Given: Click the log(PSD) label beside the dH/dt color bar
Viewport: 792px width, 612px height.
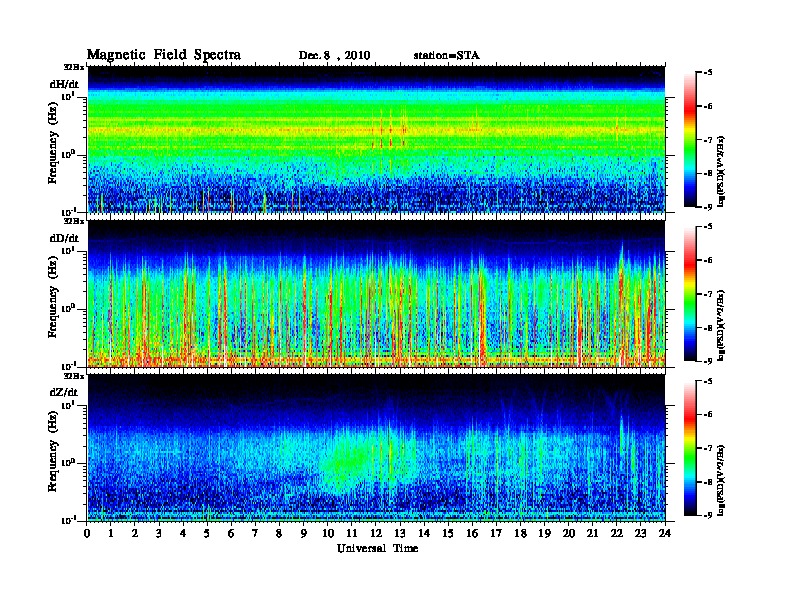Looking at the screenshot, I should [x=722, y=171].
